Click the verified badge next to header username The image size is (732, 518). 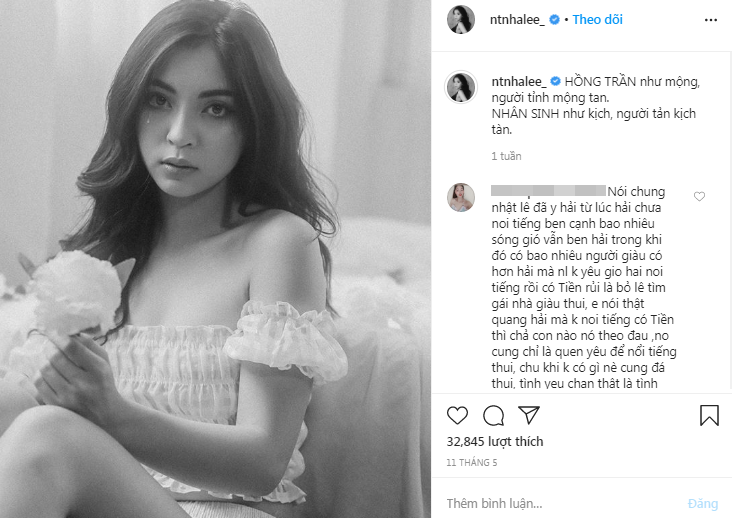pos(554,20)
